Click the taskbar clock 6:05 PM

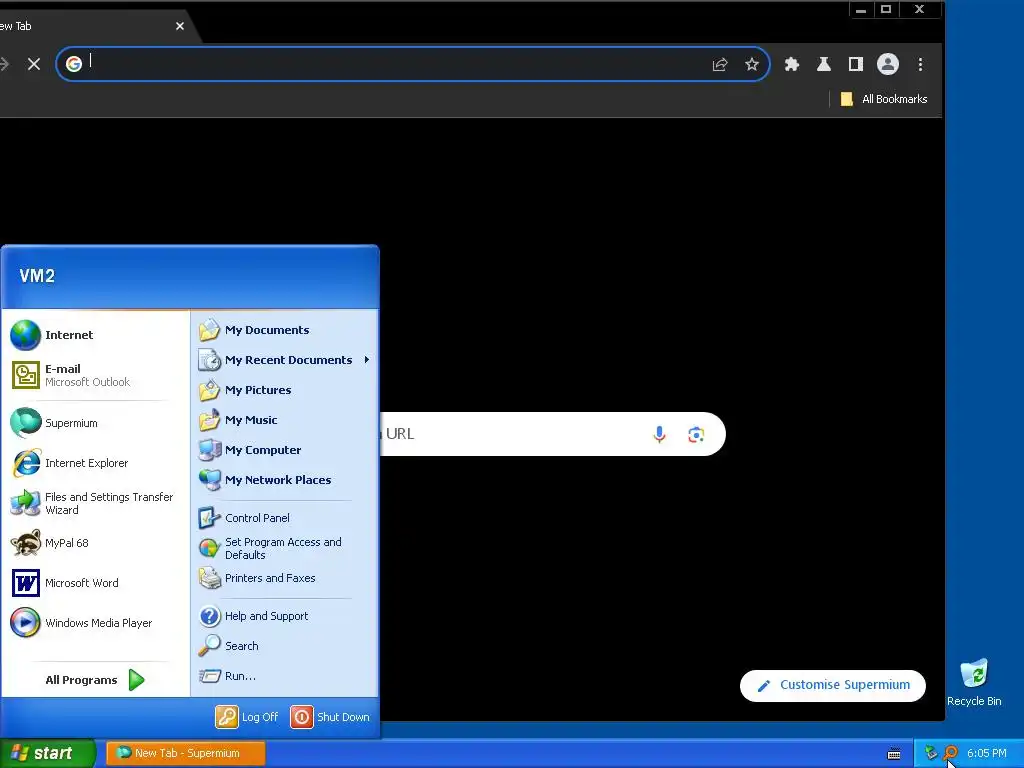tap(986, 754)
